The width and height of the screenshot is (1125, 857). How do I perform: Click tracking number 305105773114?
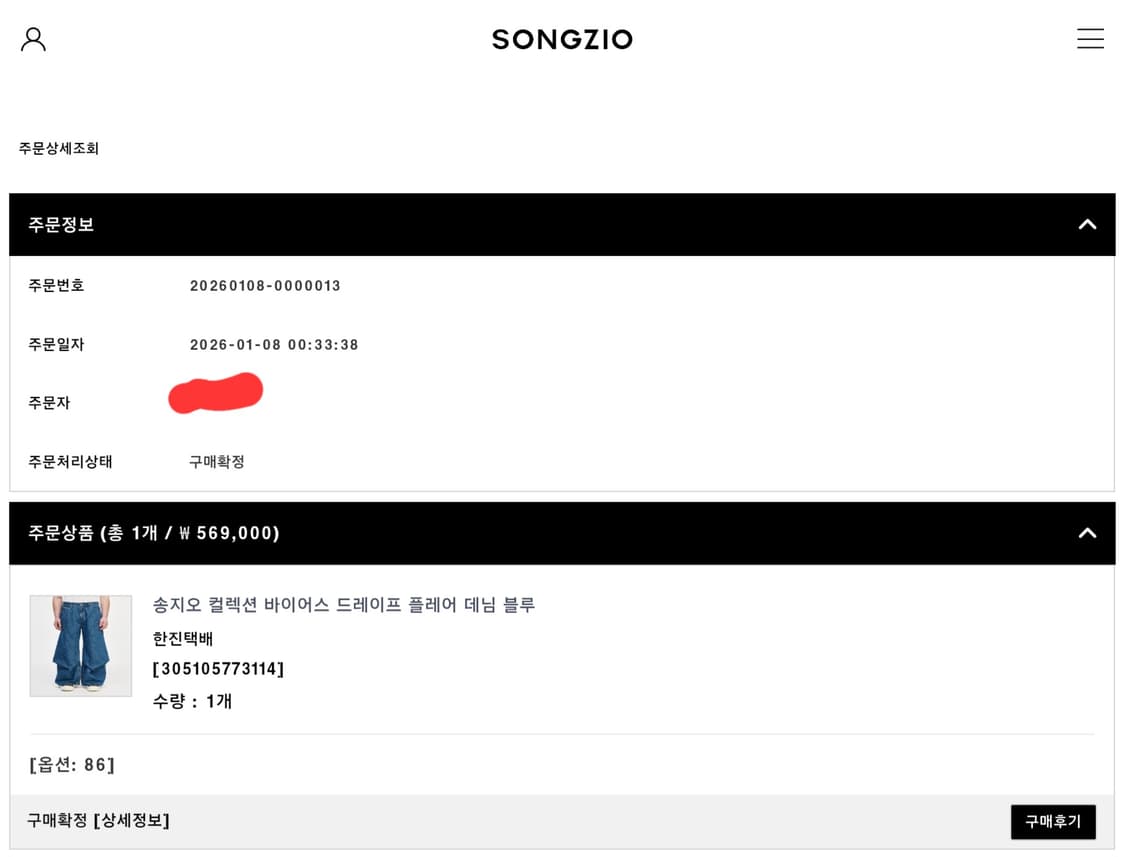point(219,669)
